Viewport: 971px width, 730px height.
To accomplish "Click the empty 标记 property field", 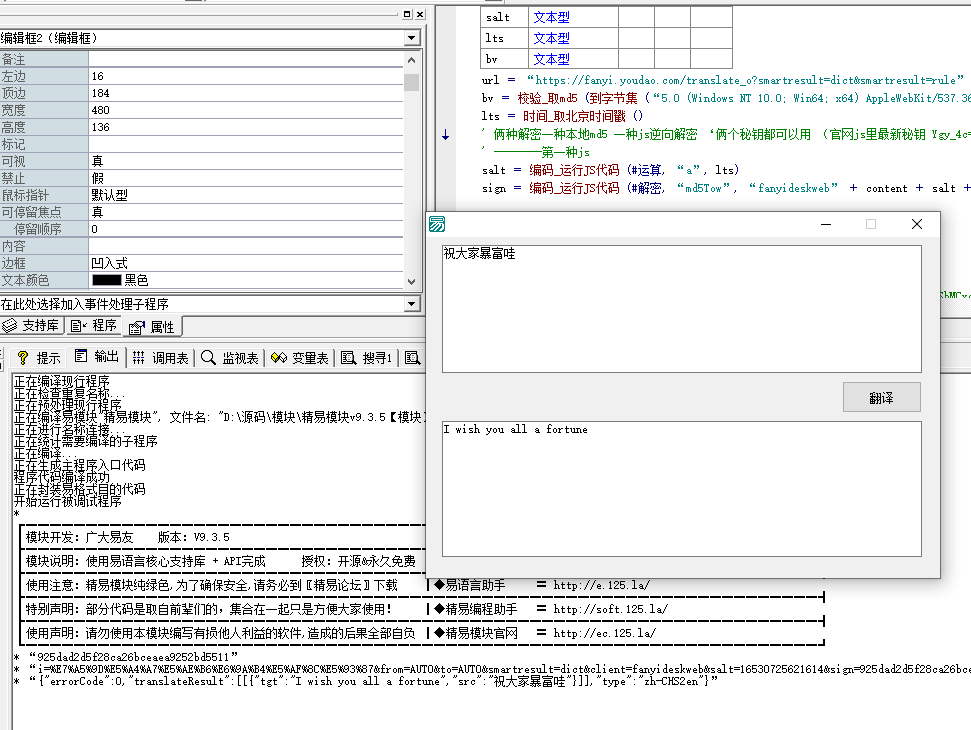I will pos(246,144).
